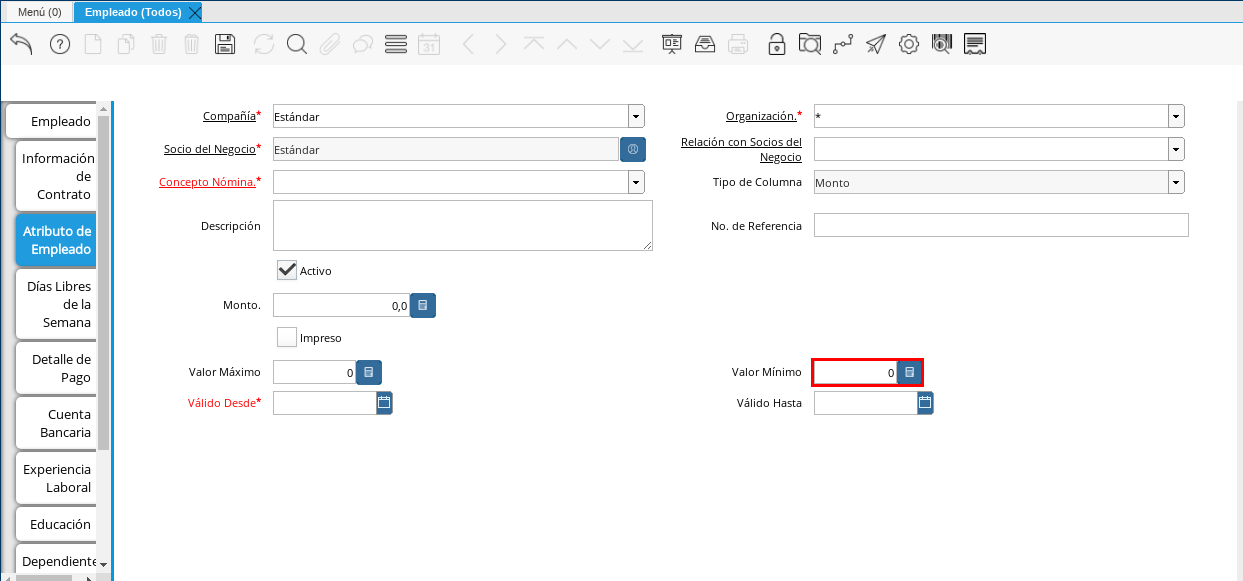The image size is (1243, 581).
Task: Expand the Concepto Nómina dropdown
Action: (x=636, y=182)
